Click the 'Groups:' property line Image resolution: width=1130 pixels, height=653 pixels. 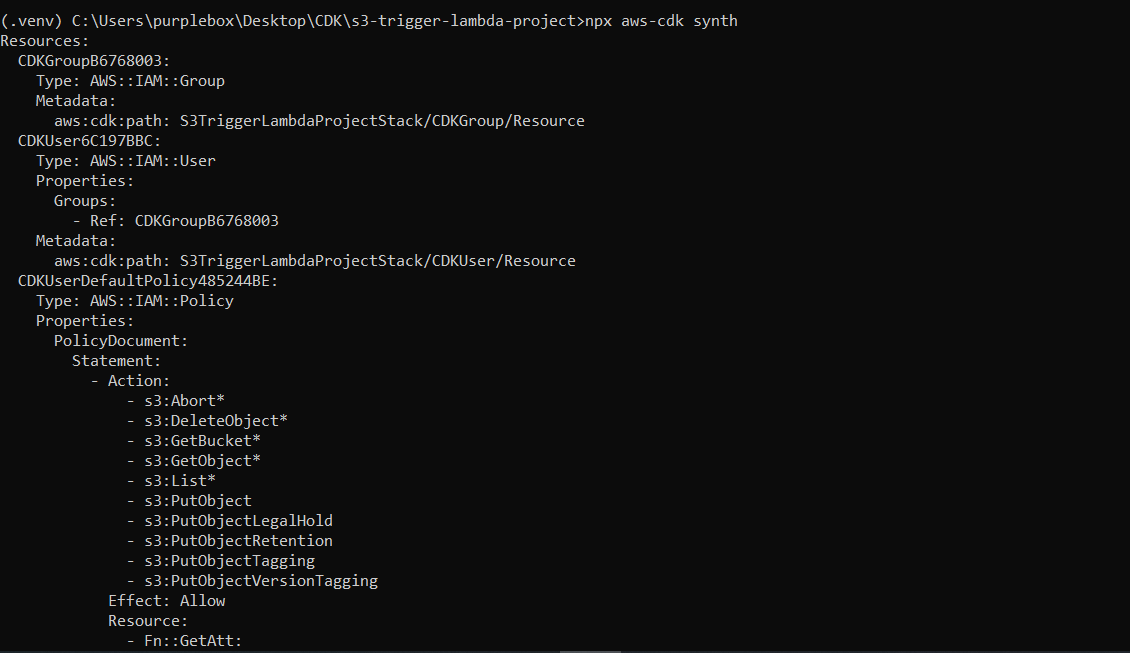(x=84, y=201)
